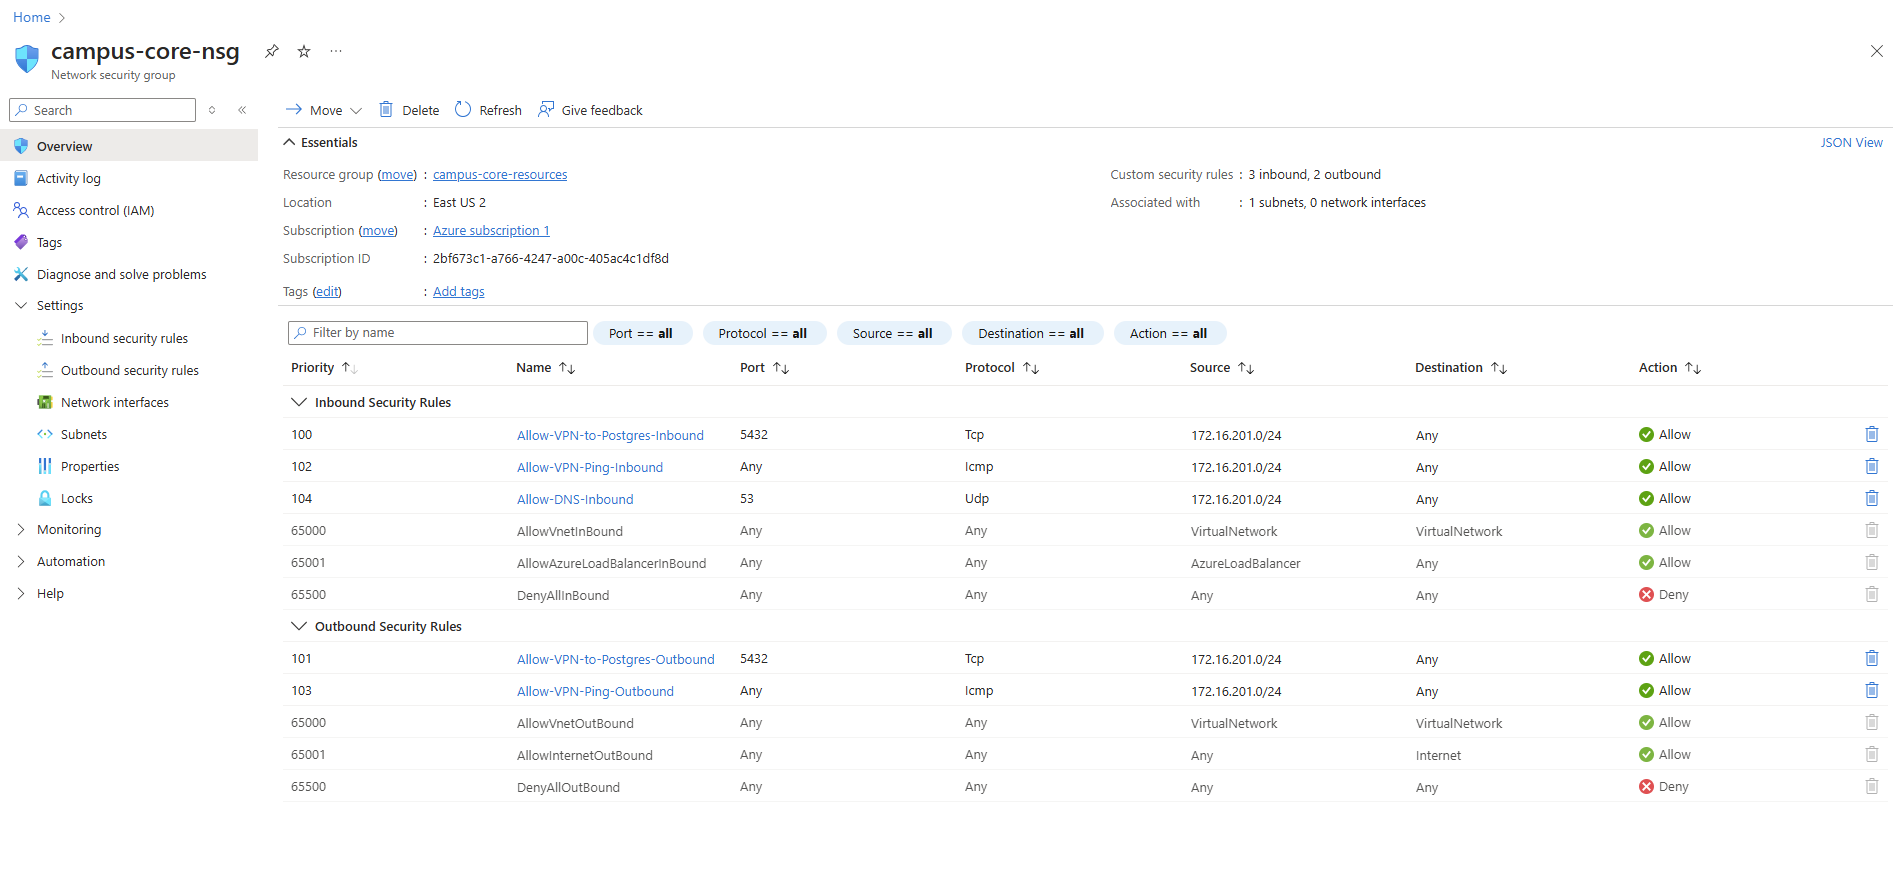Delete the Allow-VPN-to-Postgres-Outbound rule with trash icon
Screen dimensions: 1893x873
coord(1871,658)
